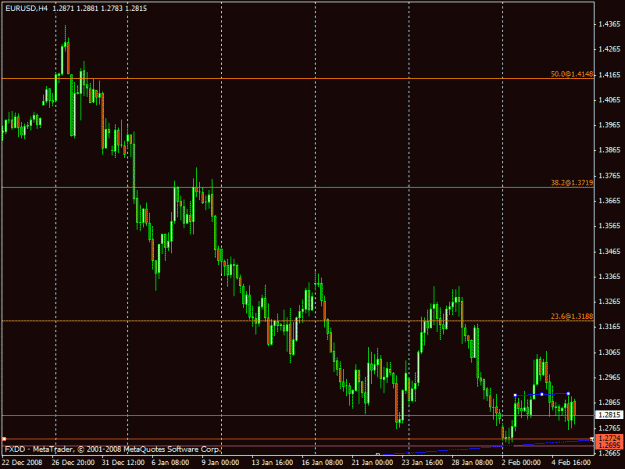The height and width of the screenshot is (469, 625).
Task: Click the 1.4265 price axis value
Action: pyautogui.click(x=609, y=49)
